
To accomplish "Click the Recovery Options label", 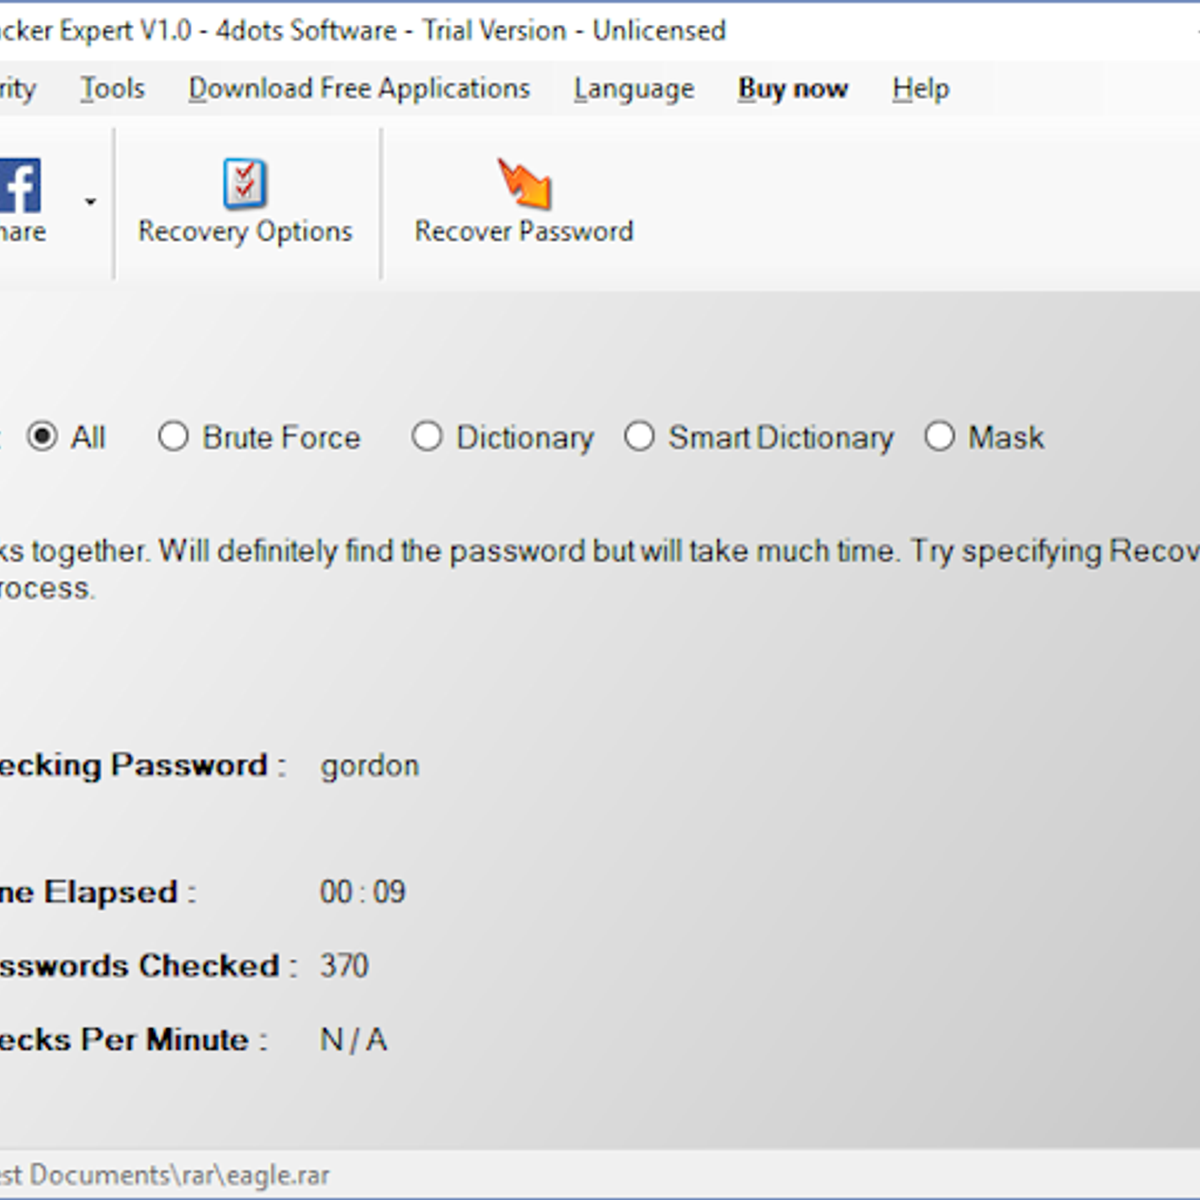I will pos(245,232).
